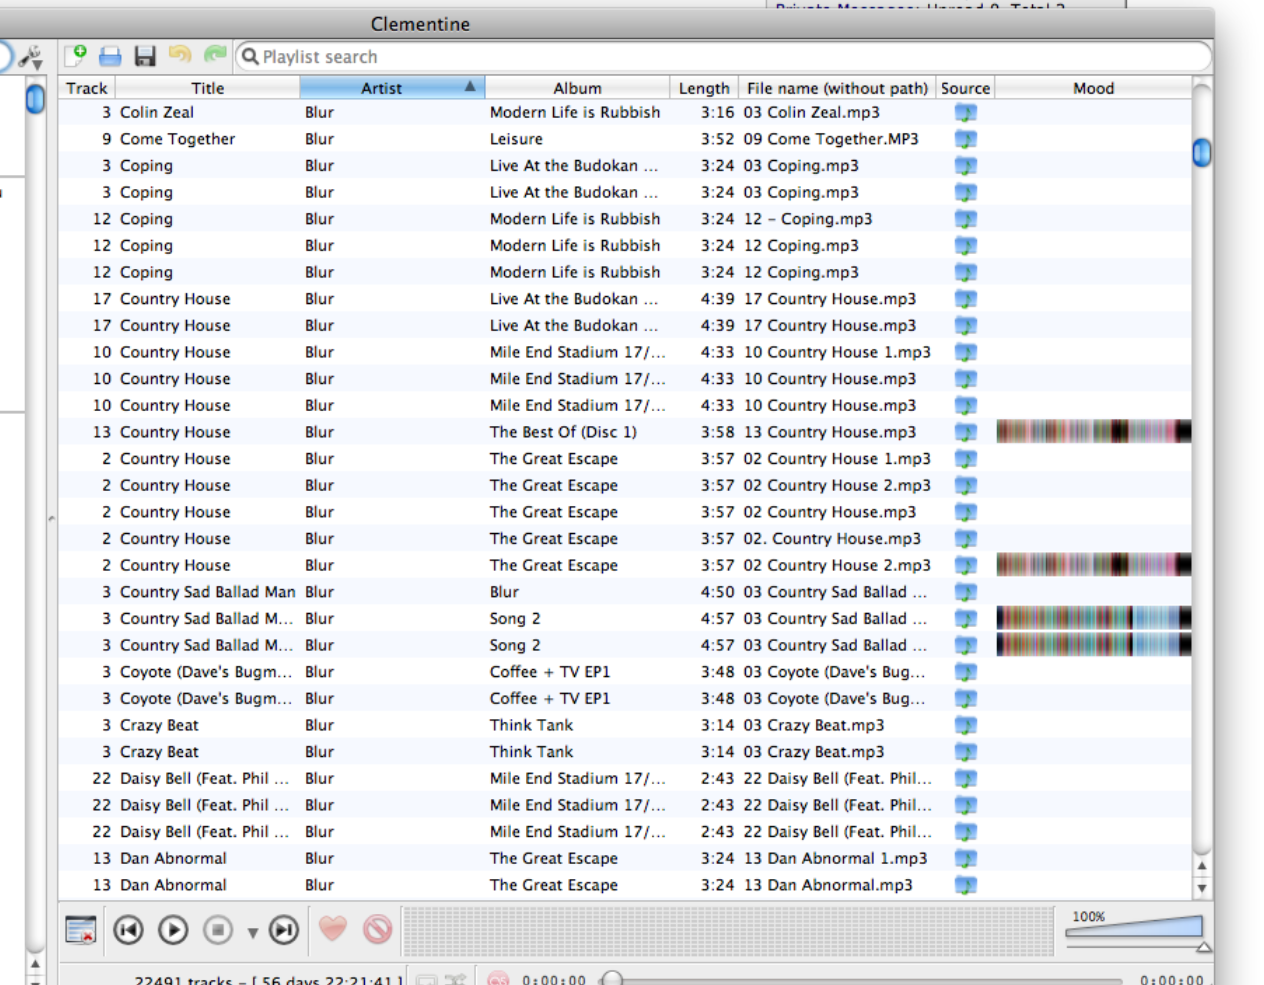This screenshot has width=1264, height=985.
Task: Select the Colin Zeal title
Action: coord(157,112)
